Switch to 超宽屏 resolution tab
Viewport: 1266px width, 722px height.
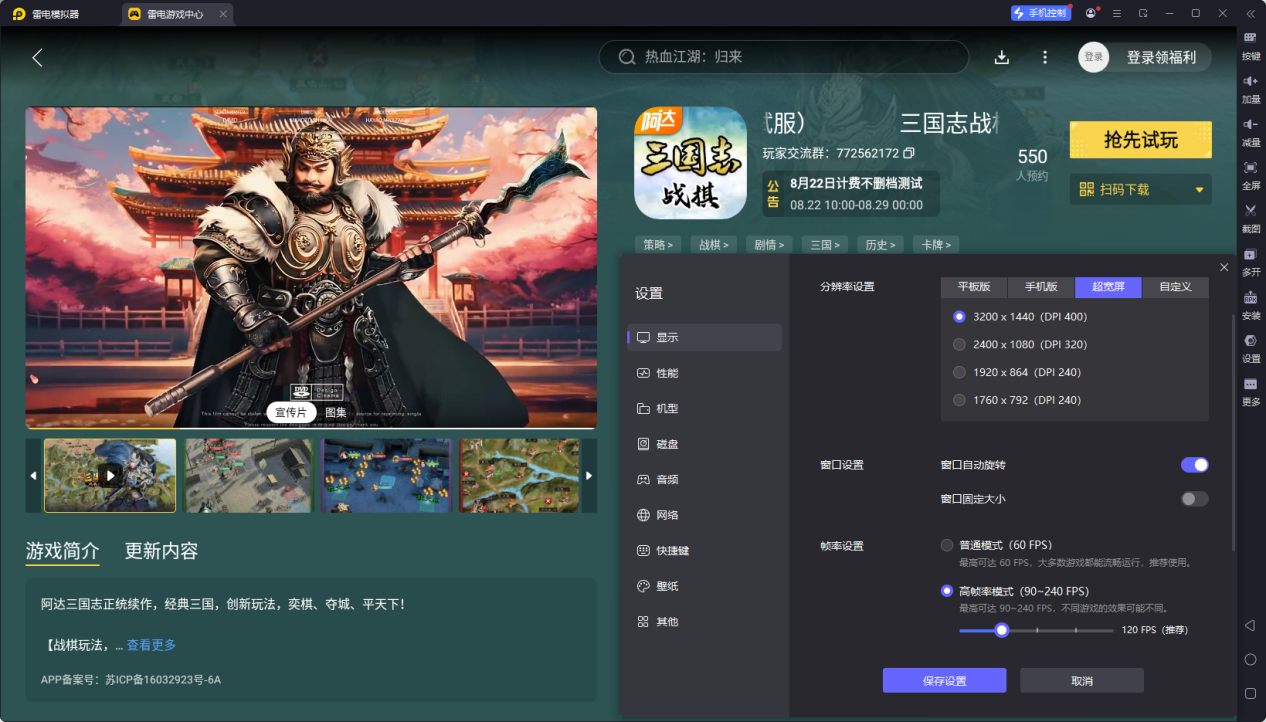[x=1108, y=287]
